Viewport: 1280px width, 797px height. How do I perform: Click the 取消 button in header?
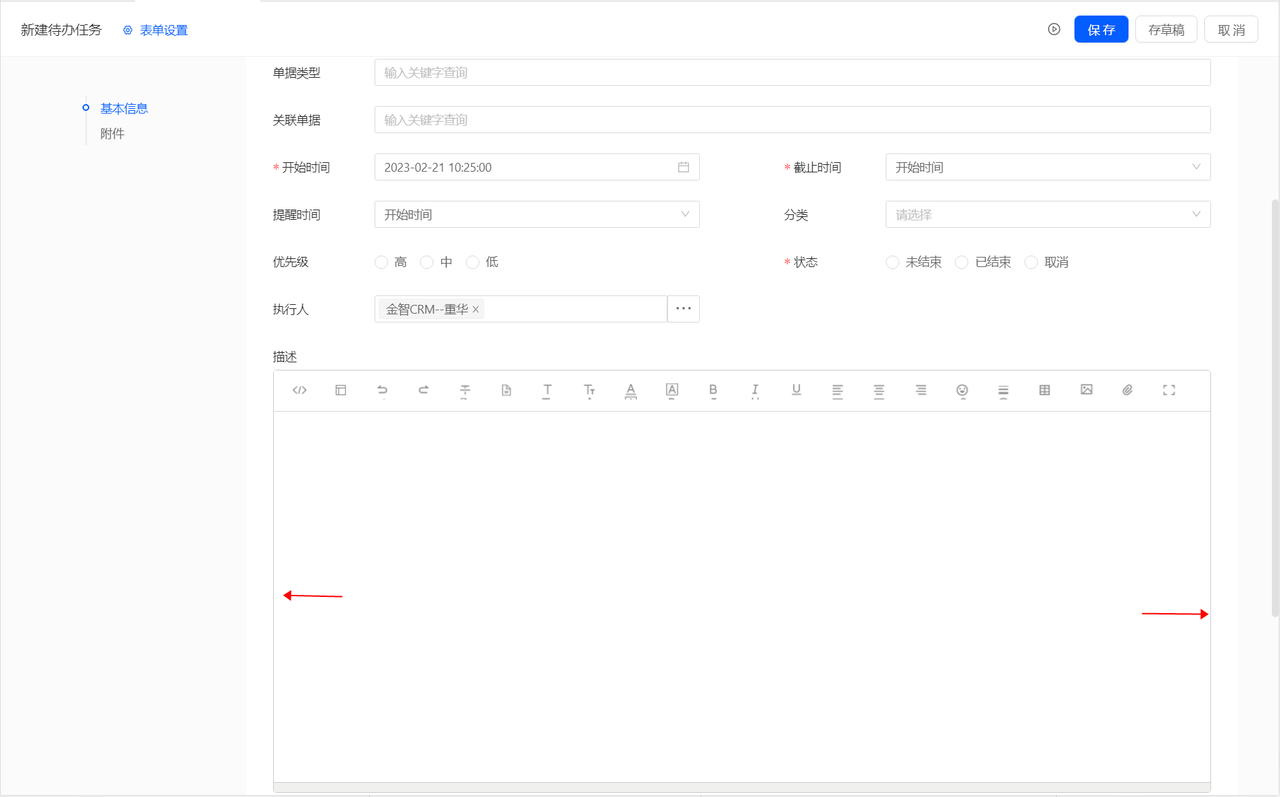point(1231,29)
